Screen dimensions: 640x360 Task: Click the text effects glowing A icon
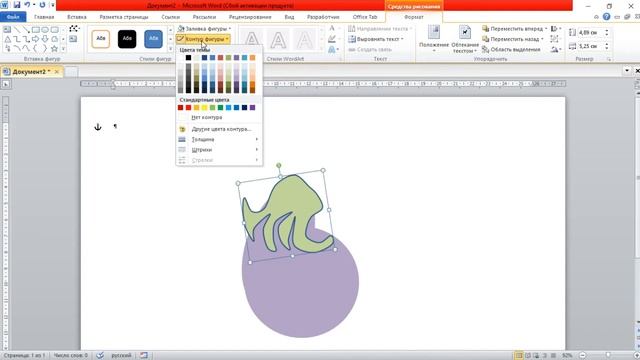332,49
